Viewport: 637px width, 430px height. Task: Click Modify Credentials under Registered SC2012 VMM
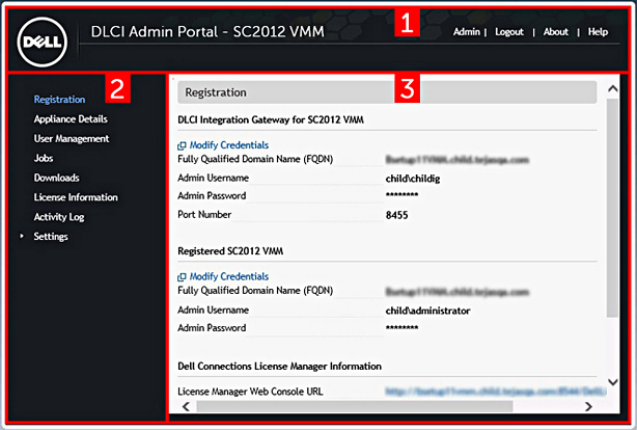(x=229, y=276)
